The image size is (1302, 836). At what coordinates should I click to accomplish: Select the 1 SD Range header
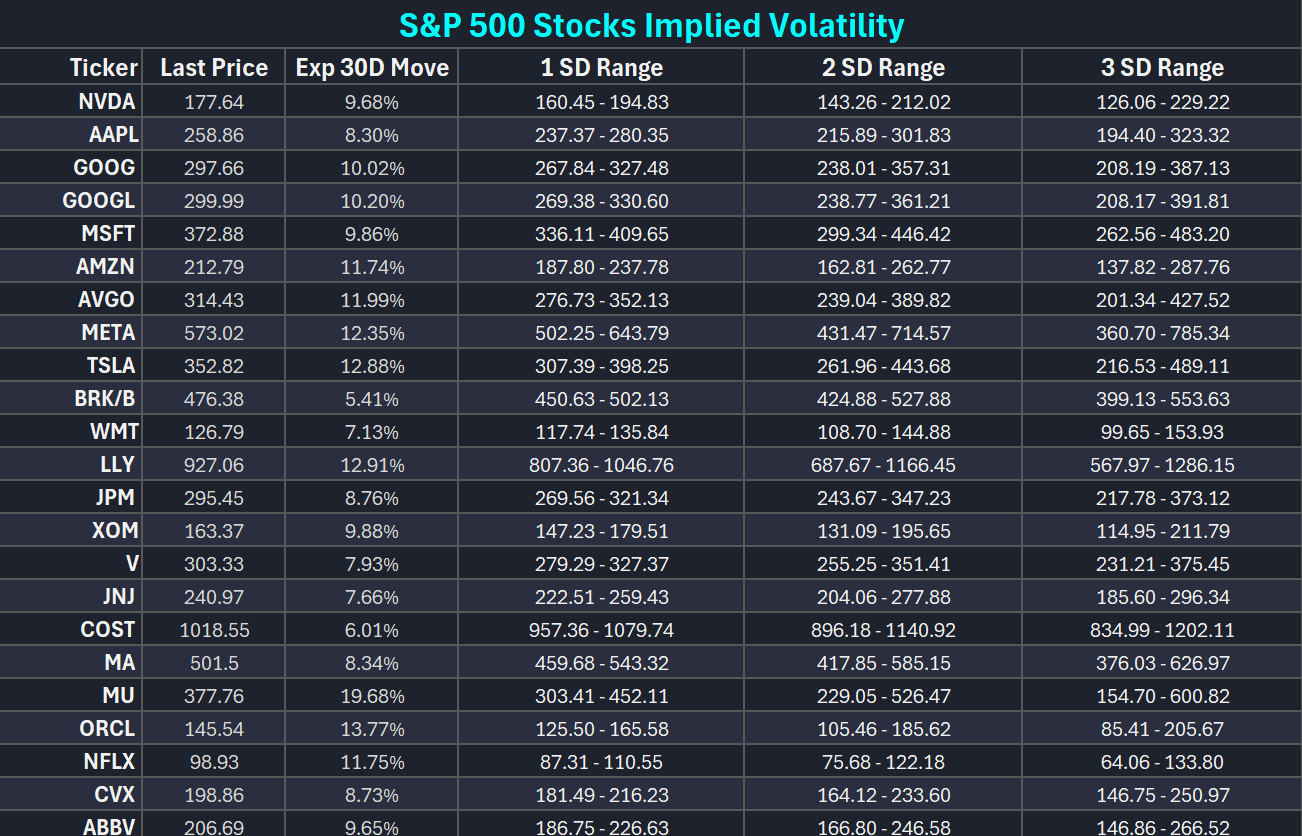point(602,68)
